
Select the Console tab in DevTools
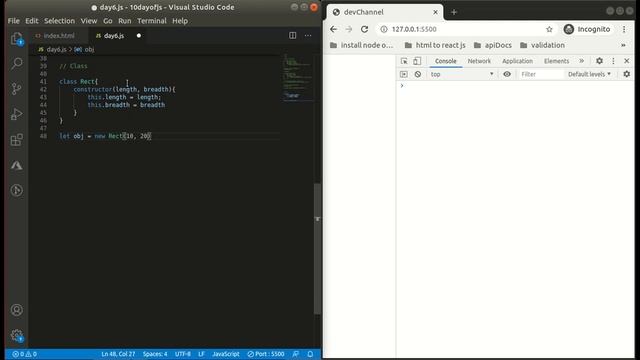(x=445, y=61)
